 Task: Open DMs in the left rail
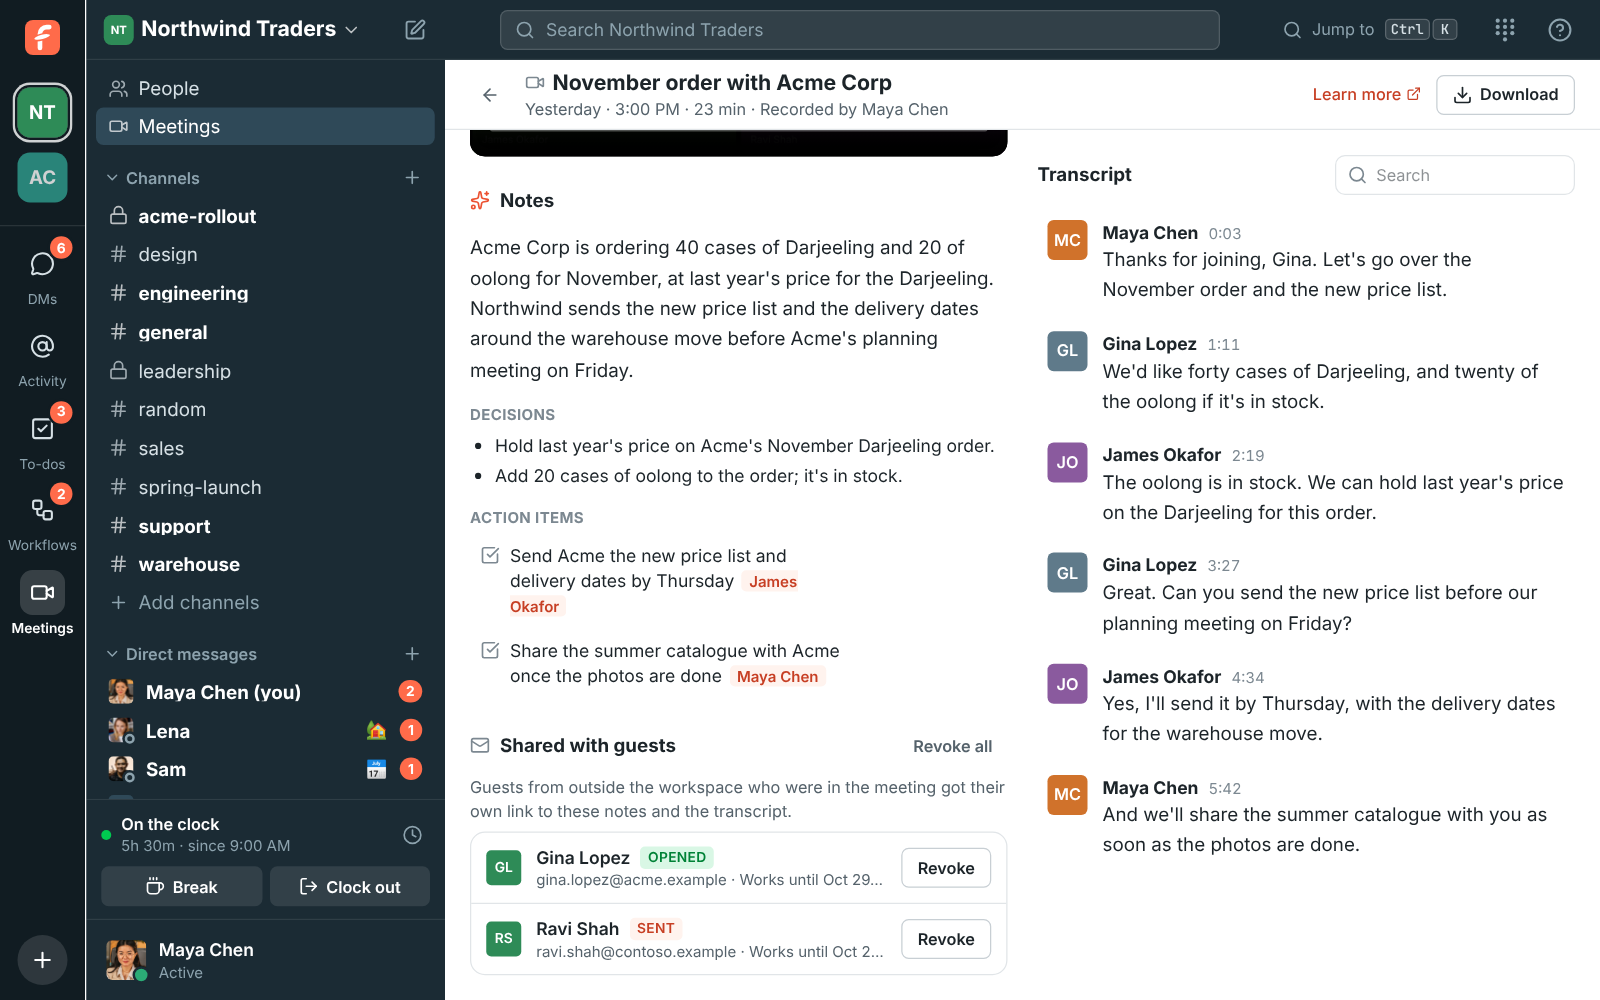click(x=42, y=273)
